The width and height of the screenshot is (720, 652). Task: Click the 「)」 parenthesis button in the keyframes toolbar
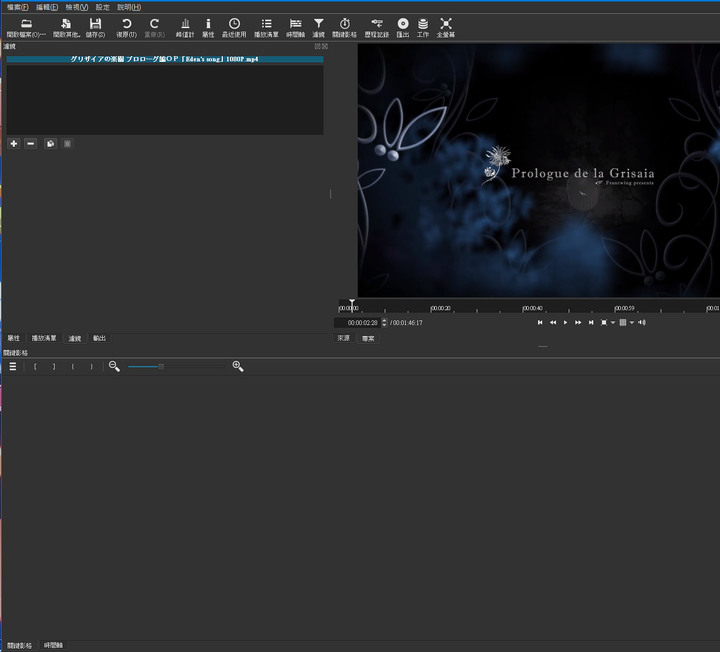point(91,366)
